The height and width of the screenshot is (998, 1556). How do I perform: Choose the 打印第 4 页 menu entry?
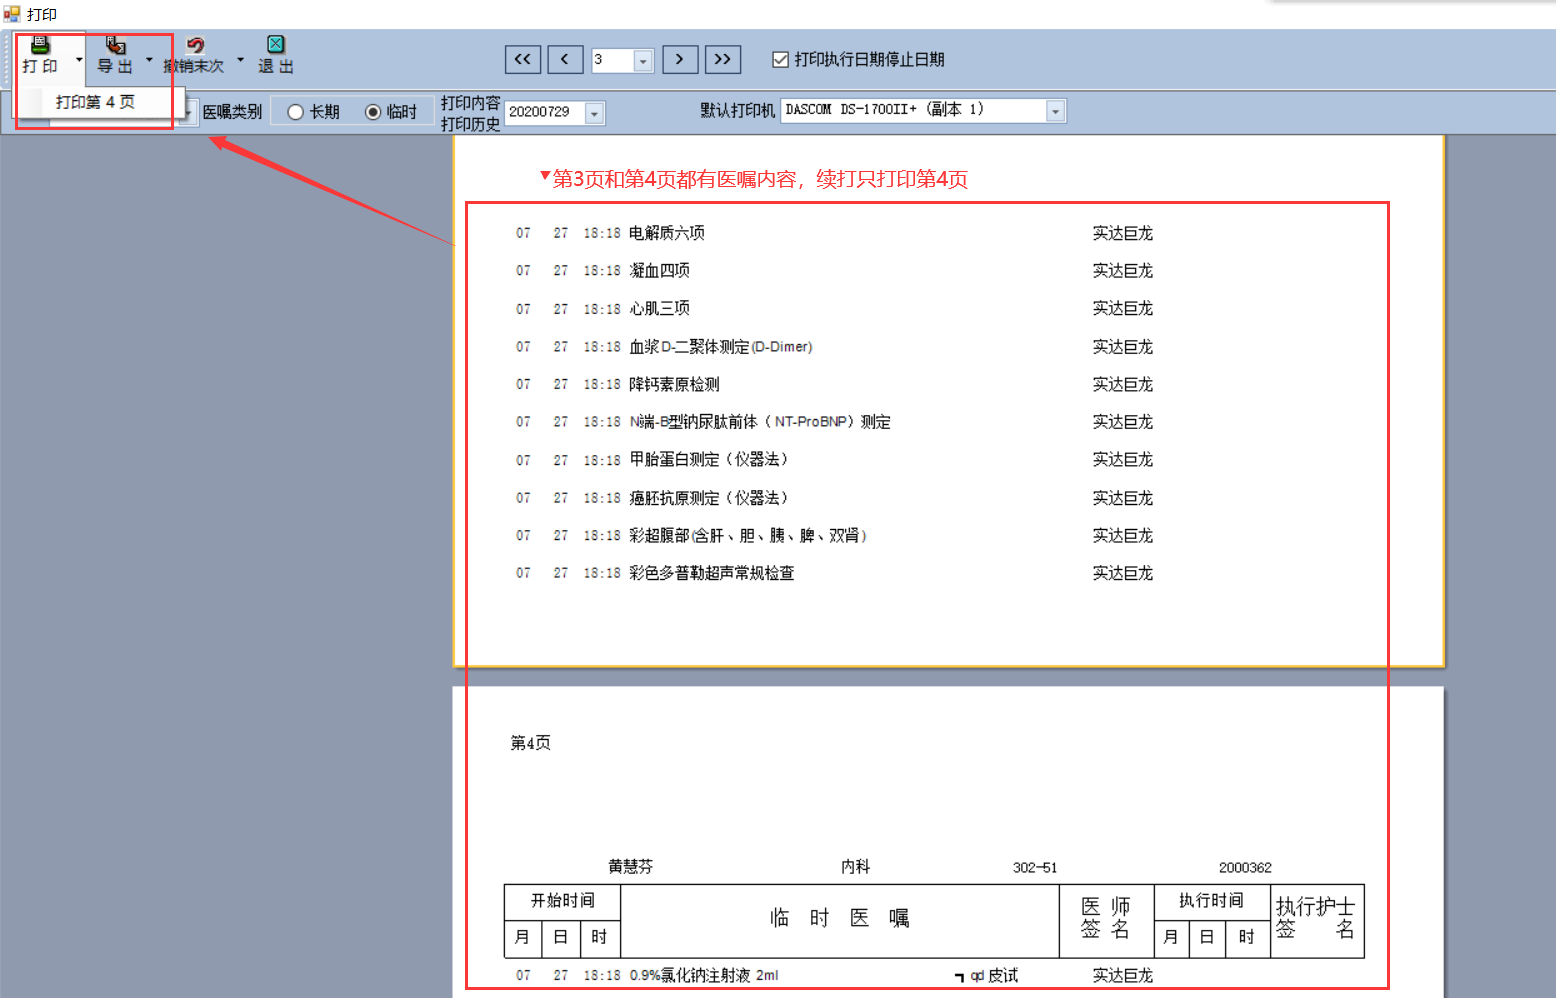point(95,102)
